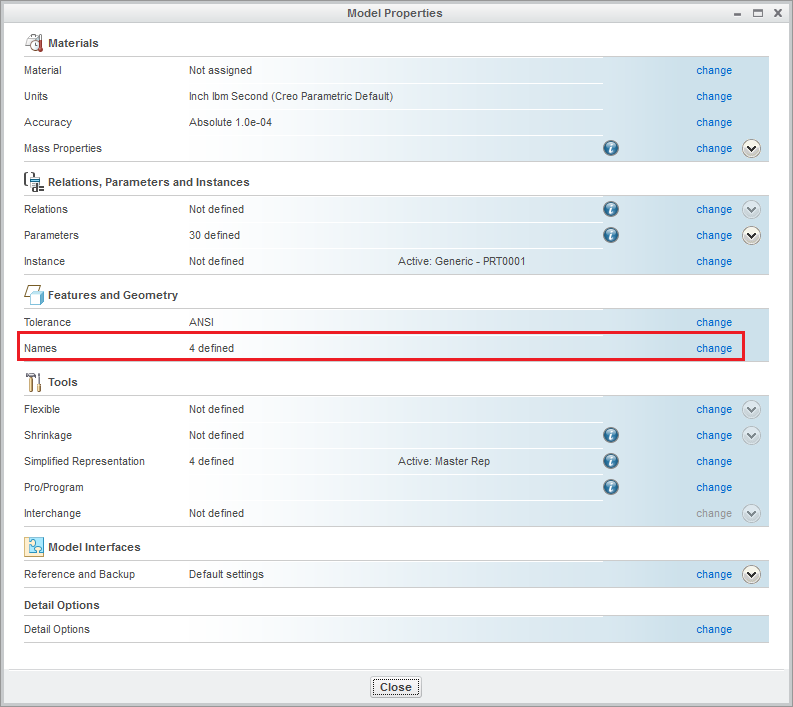Open info icon for Relations
793x707 pixels.
[611, 209]
